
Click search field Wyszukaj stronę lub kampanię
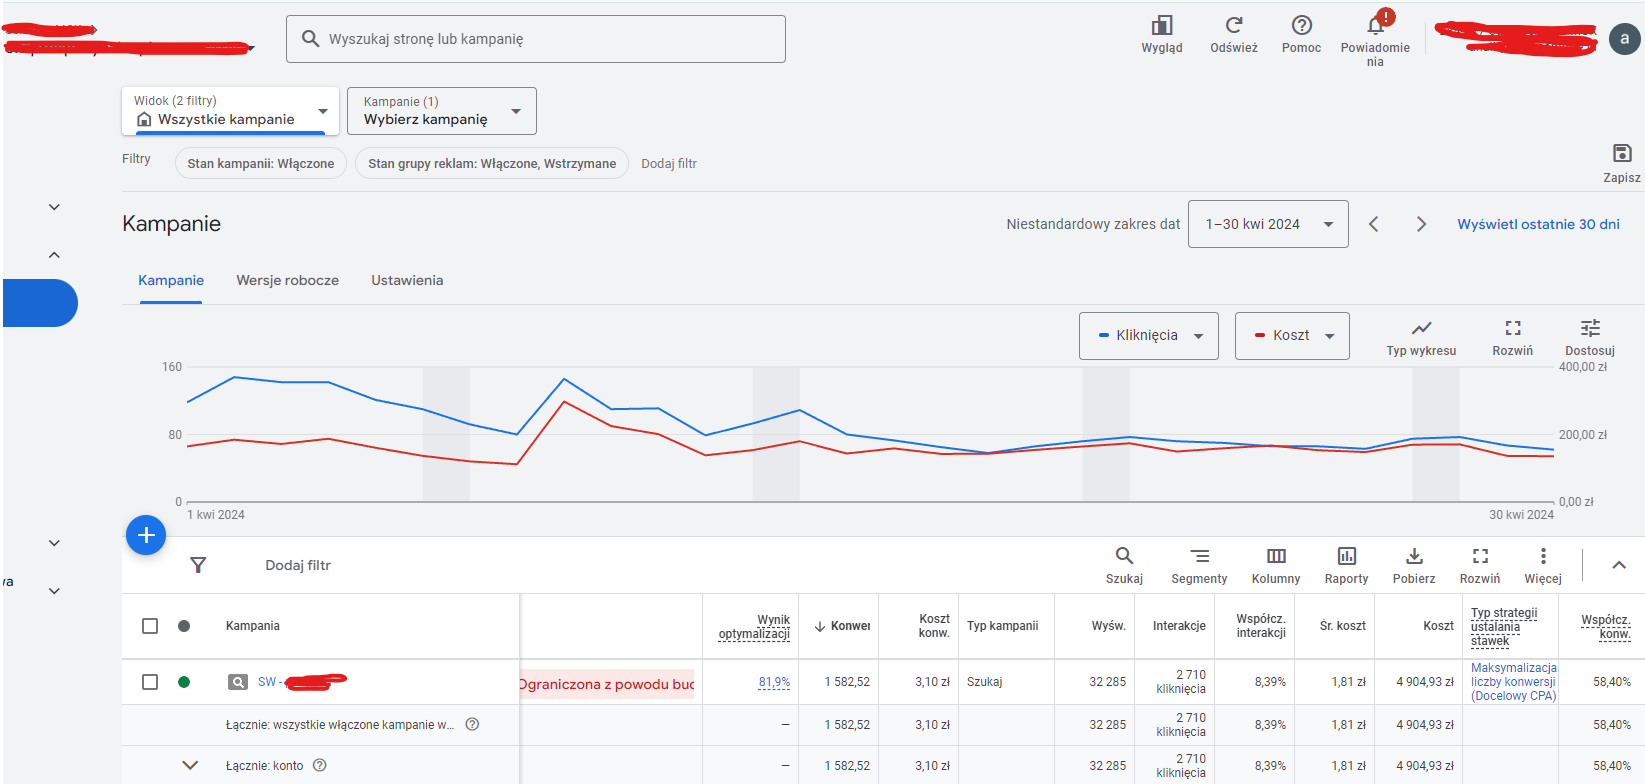(536, 39)
